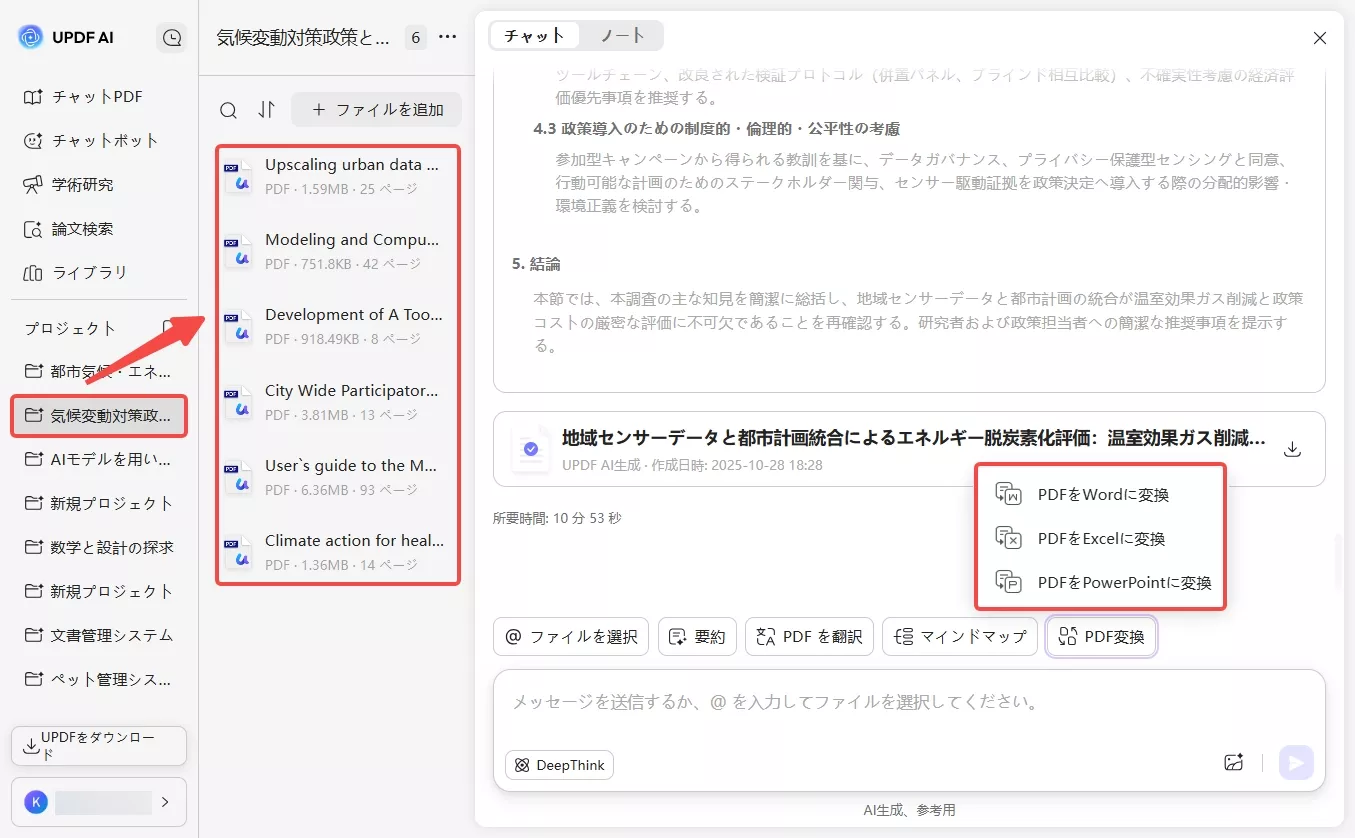Screen dimensions: 1355x838
Task: Click the search icon in the file list panel
Action: click(228, 109)
